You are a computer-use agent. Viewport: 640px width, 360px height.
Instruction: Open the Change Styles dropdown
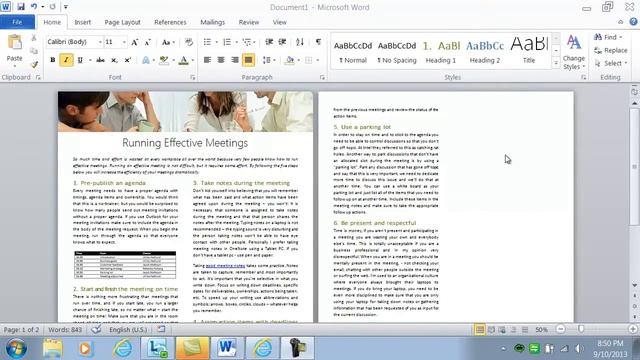coord(574,52)
